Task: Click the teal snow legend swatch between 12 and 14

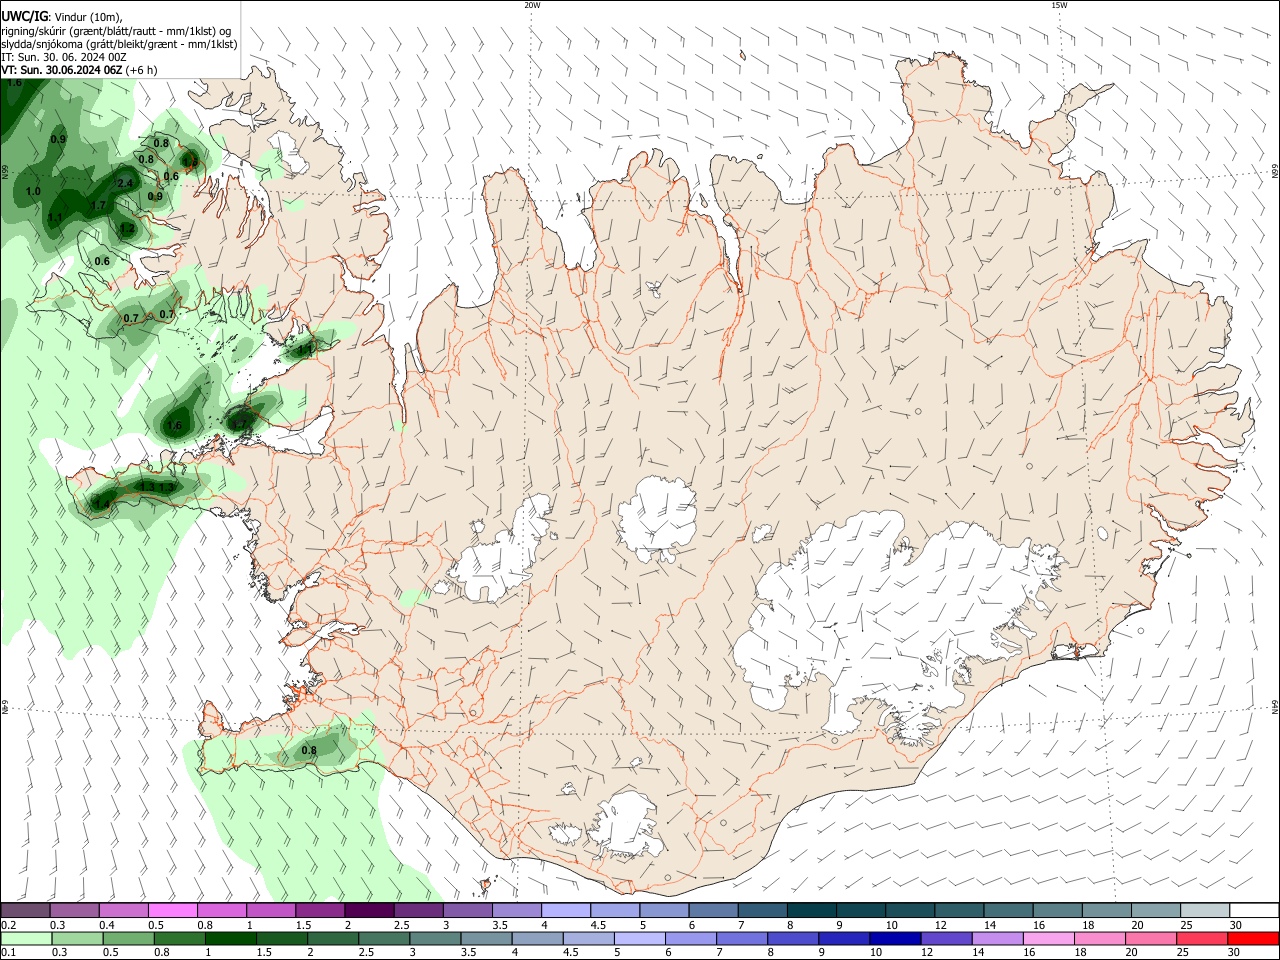Action: pyautogui.click(x=958, y=911)
